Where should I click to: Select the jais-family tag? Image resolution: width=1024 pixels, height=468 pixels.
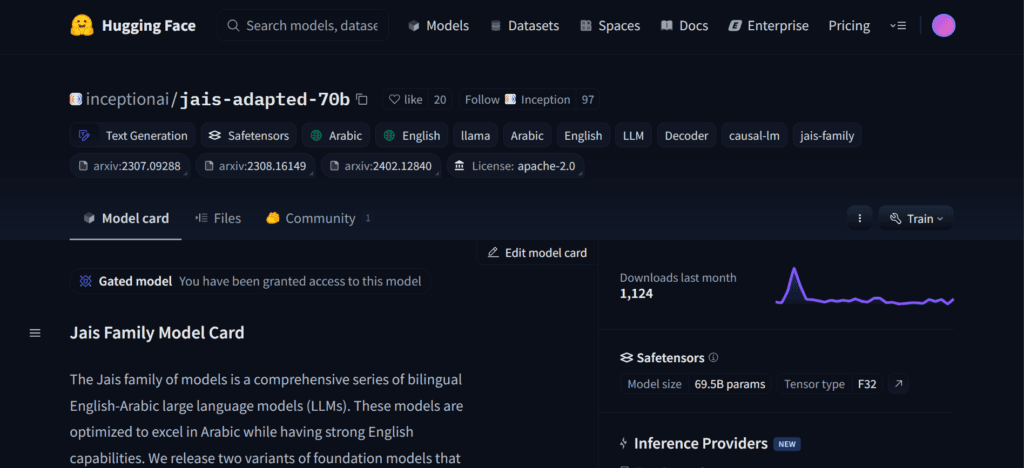pos(827,136)
